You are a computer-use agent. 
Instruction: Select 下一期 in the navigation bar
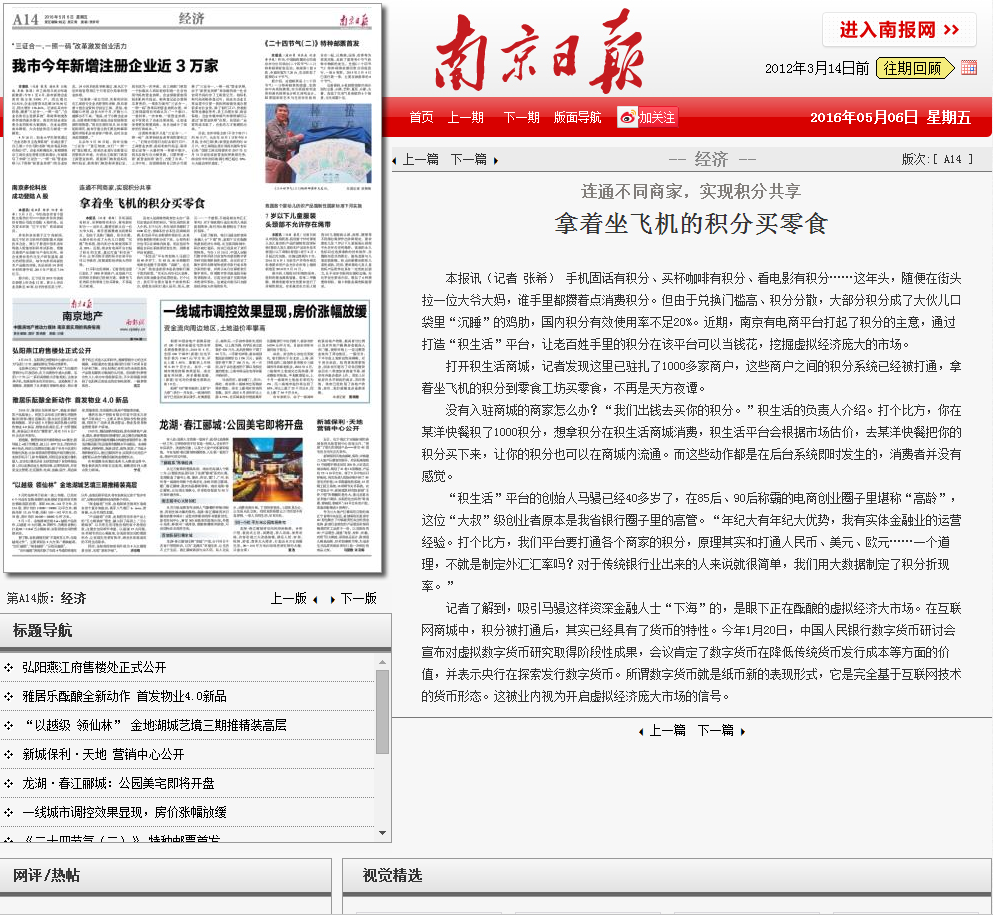tap(521, 117)
